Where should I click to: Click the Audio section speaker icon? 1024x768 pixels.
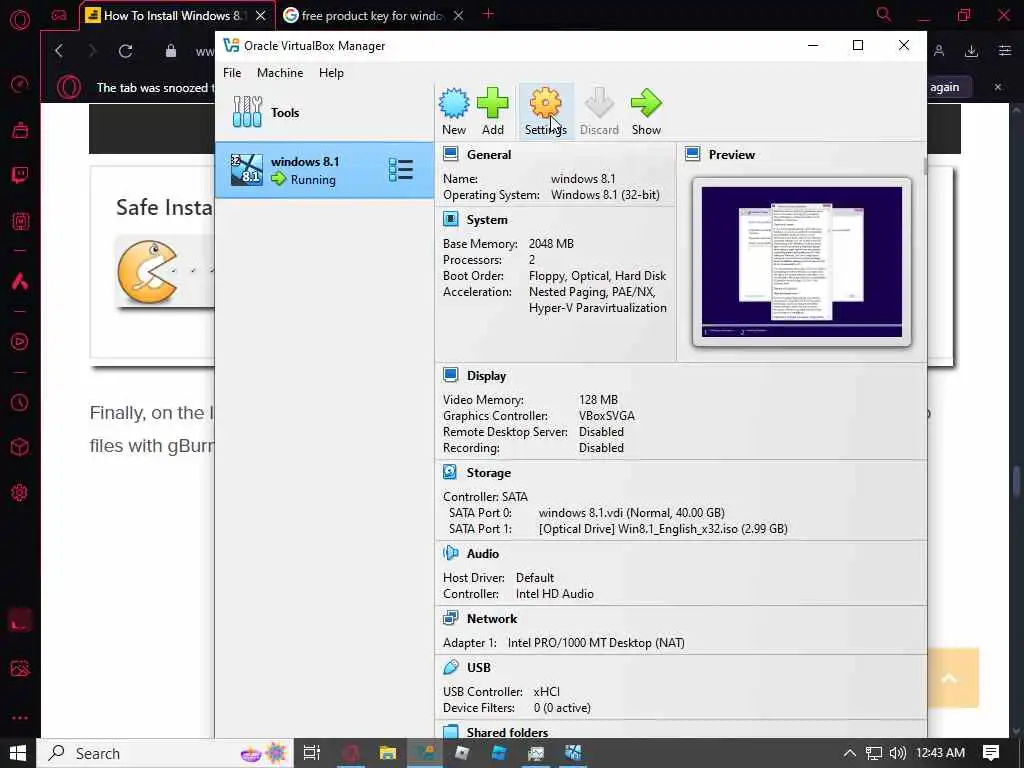(x=451, y=553)
